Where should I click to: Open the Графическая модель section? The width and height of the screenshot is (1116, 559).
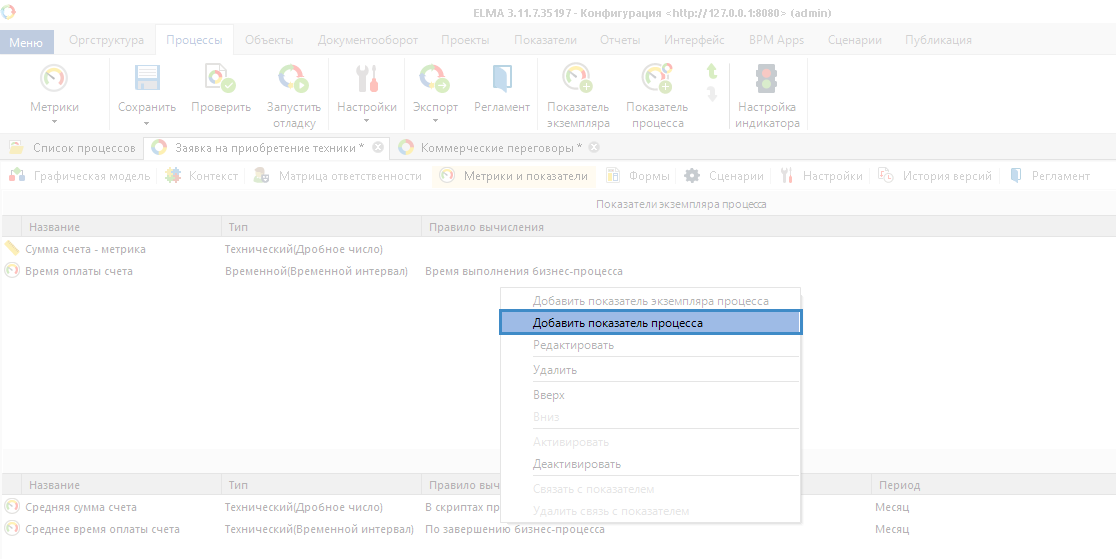click(91, 176)
